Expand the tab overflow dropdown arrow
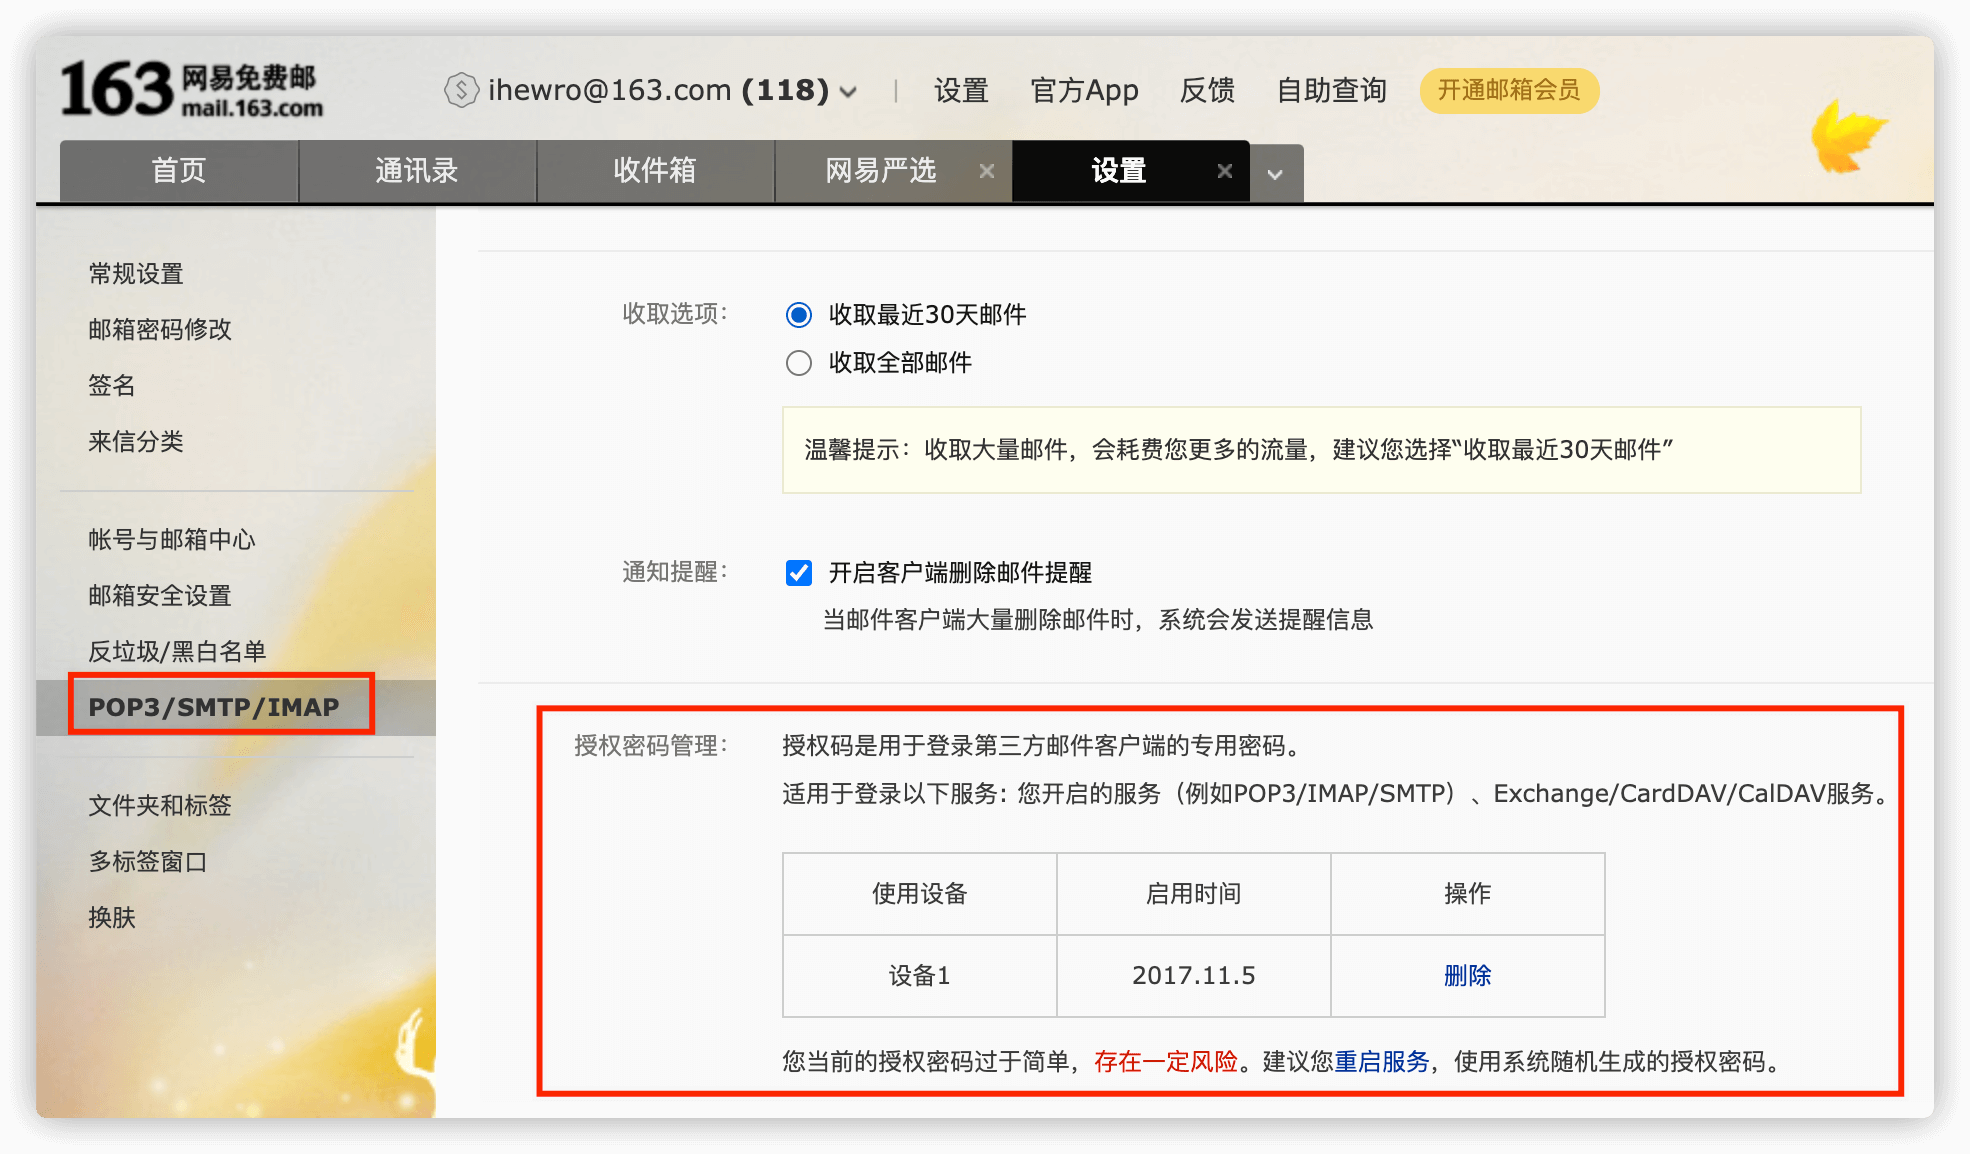 pos(1276,174)
